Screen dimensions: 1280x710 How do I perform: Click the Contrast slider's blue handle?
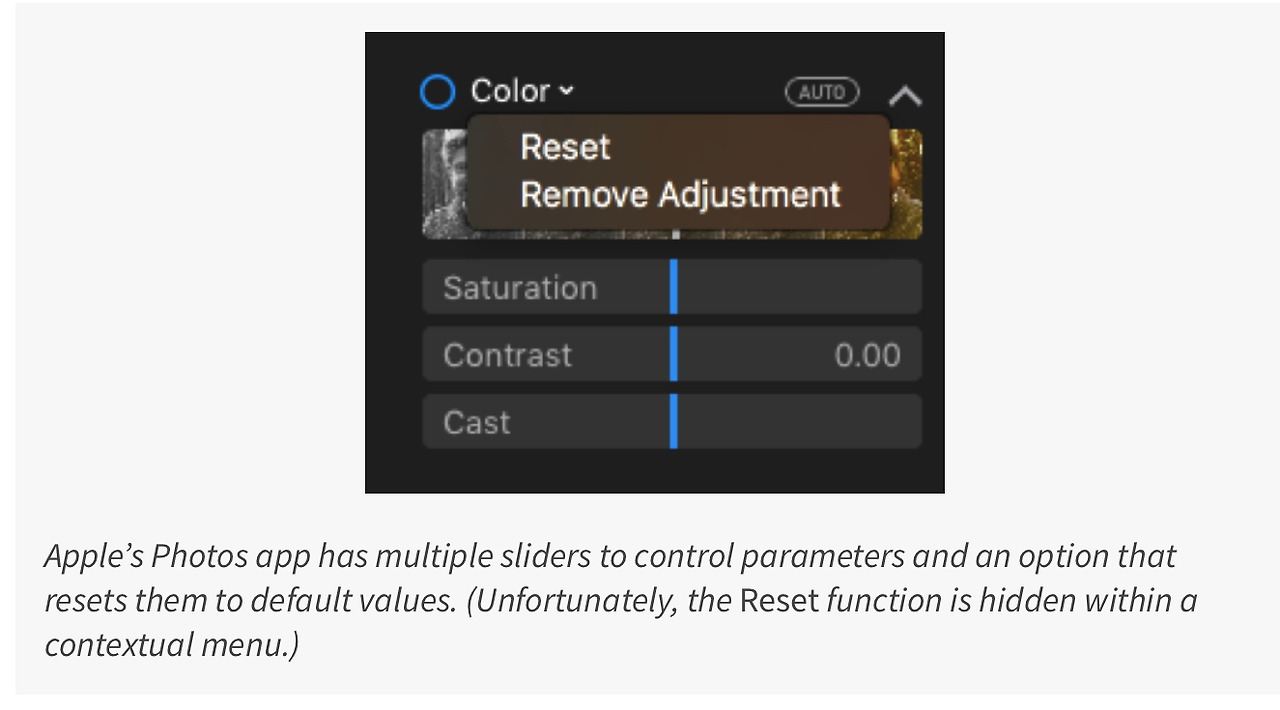pos(674,354)
